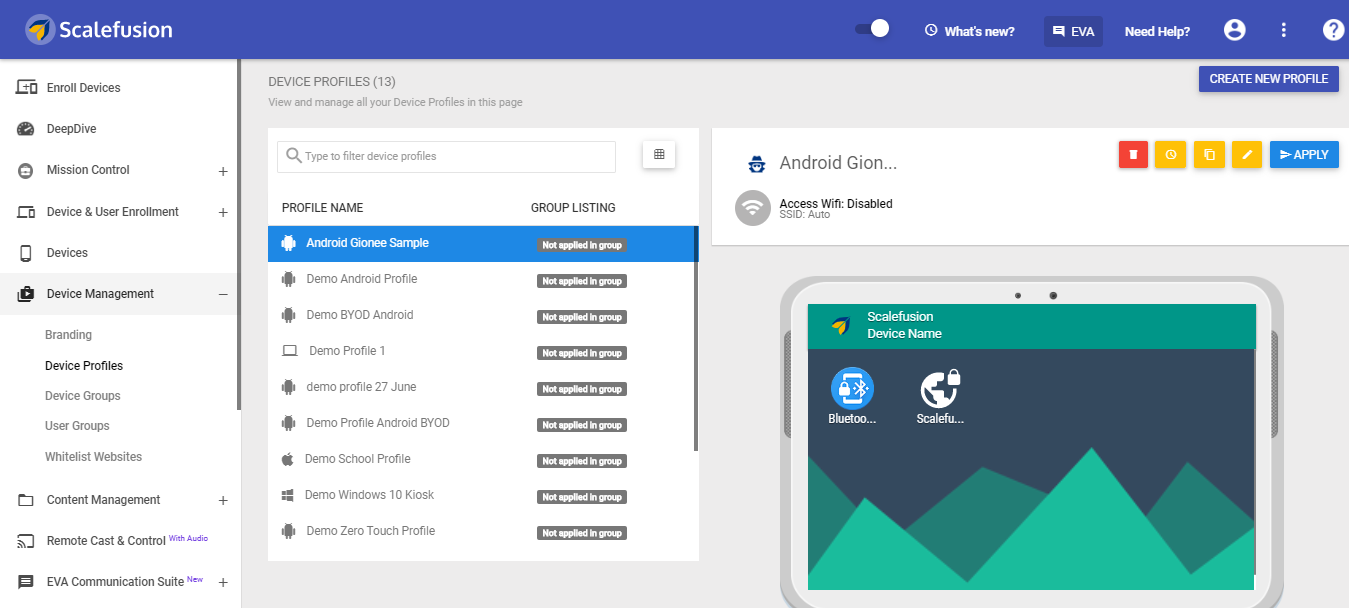This screenshot has width=1349, height=608.
Task: Edit the profile with the pencil button
Action: pyautogui.click(x=1247, y=154)
